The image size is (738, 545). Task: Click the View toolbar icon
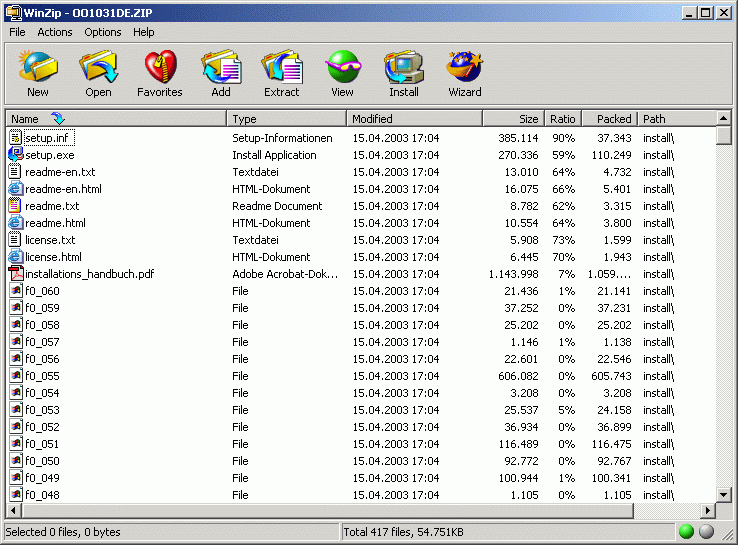(343, 67)
